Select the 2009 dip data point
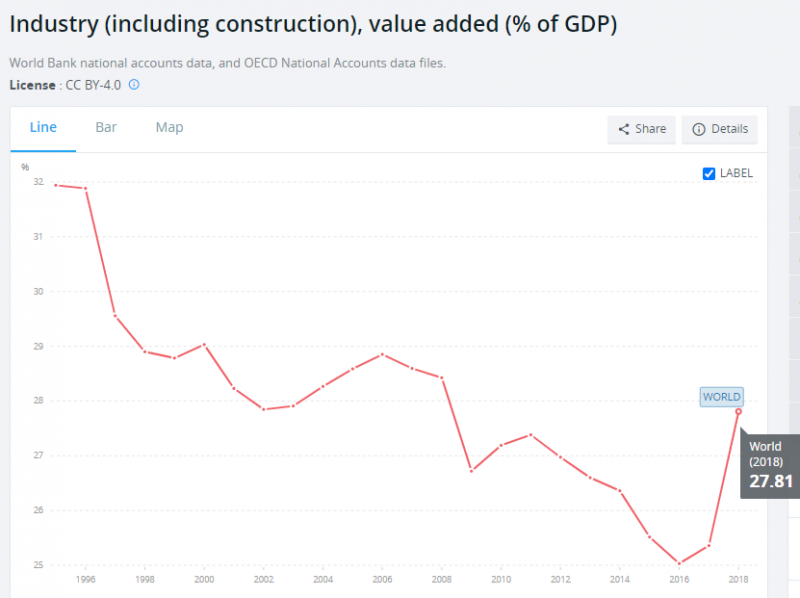Viewport: 800px width, 598px height. pos(471,470)
